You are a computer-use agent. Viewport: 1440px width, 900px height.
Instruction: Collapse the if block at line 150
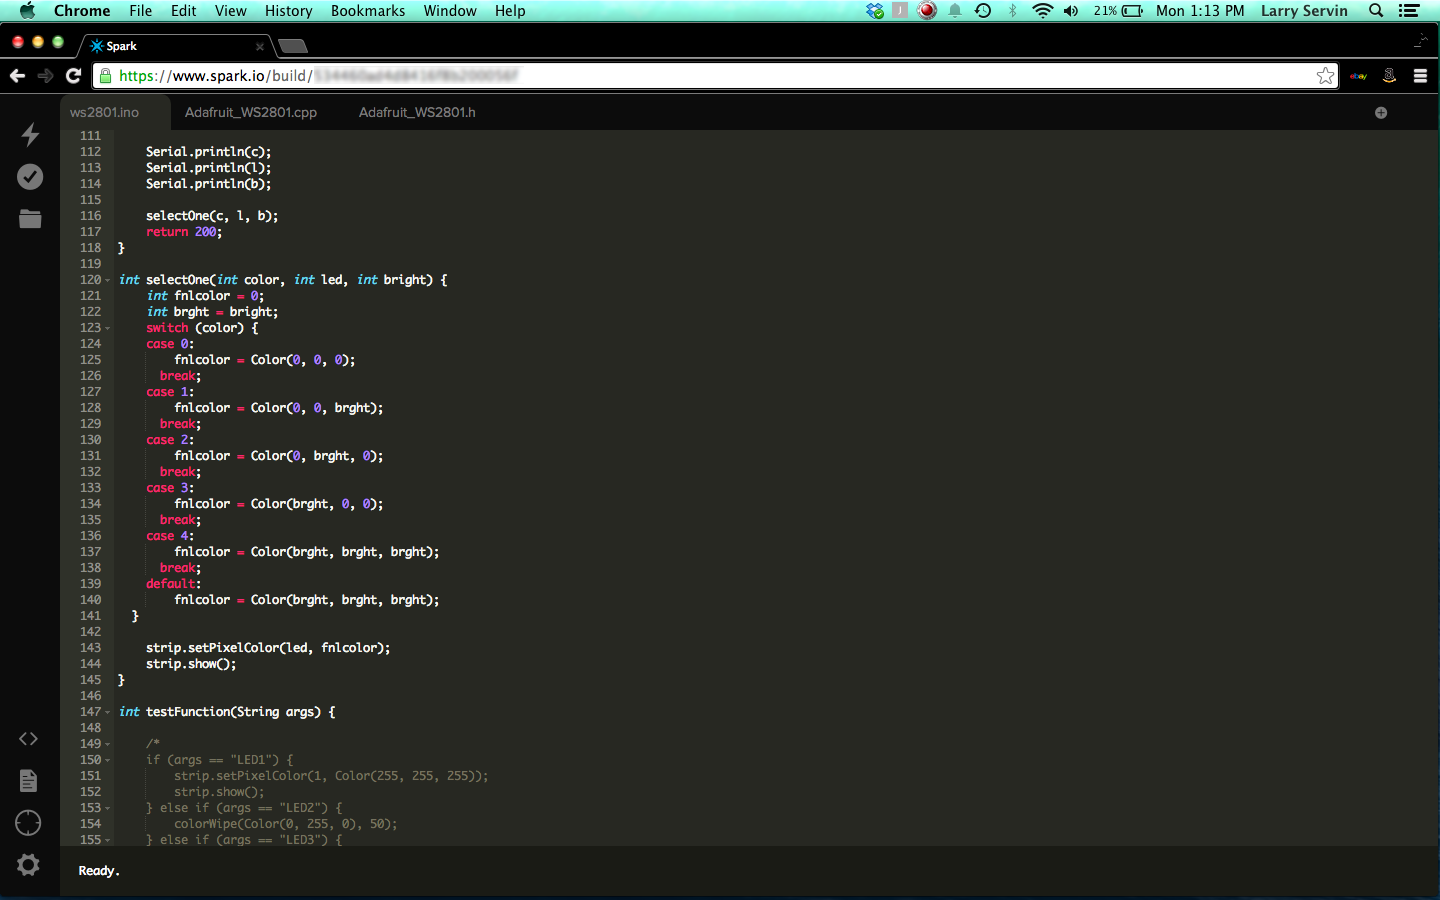pyautogui.click(x=108, y=760)
